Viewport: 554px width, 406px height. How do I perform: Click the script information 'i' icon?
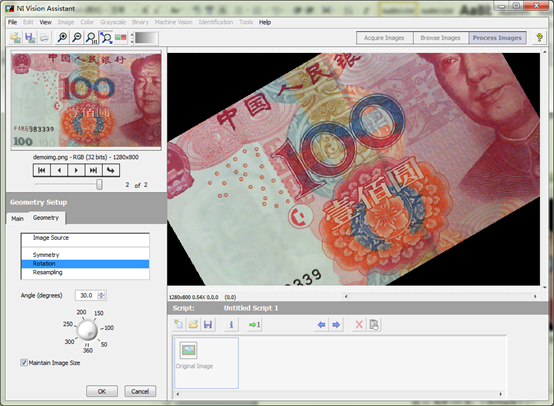click(231, 324)
